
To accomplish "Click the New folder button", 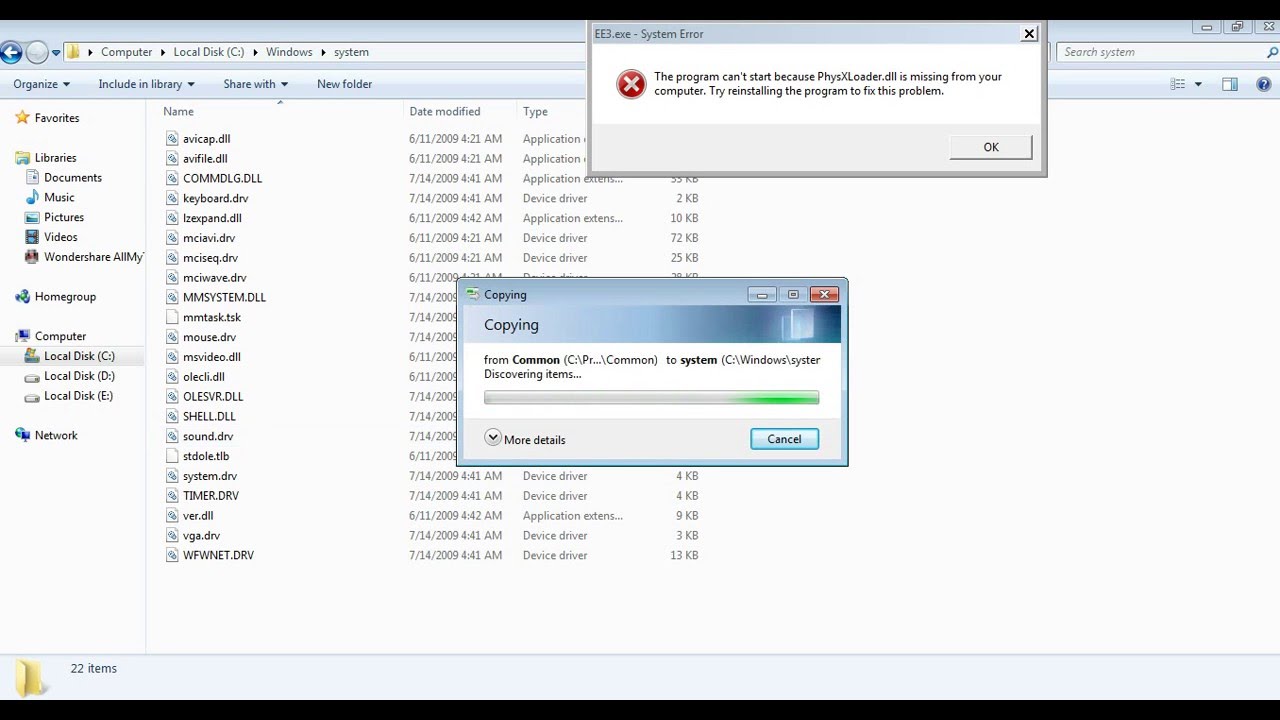I will (344, 84).
